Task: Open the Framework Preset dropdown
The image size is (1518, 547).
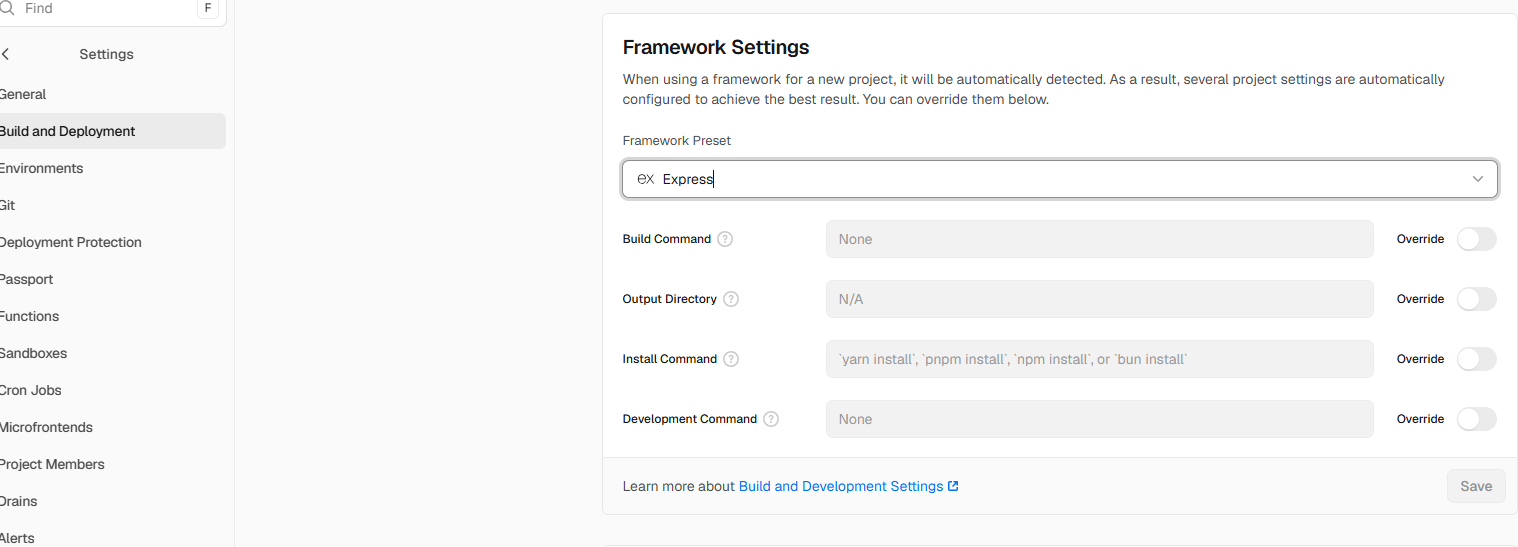Action: [x=1060, y=179]
